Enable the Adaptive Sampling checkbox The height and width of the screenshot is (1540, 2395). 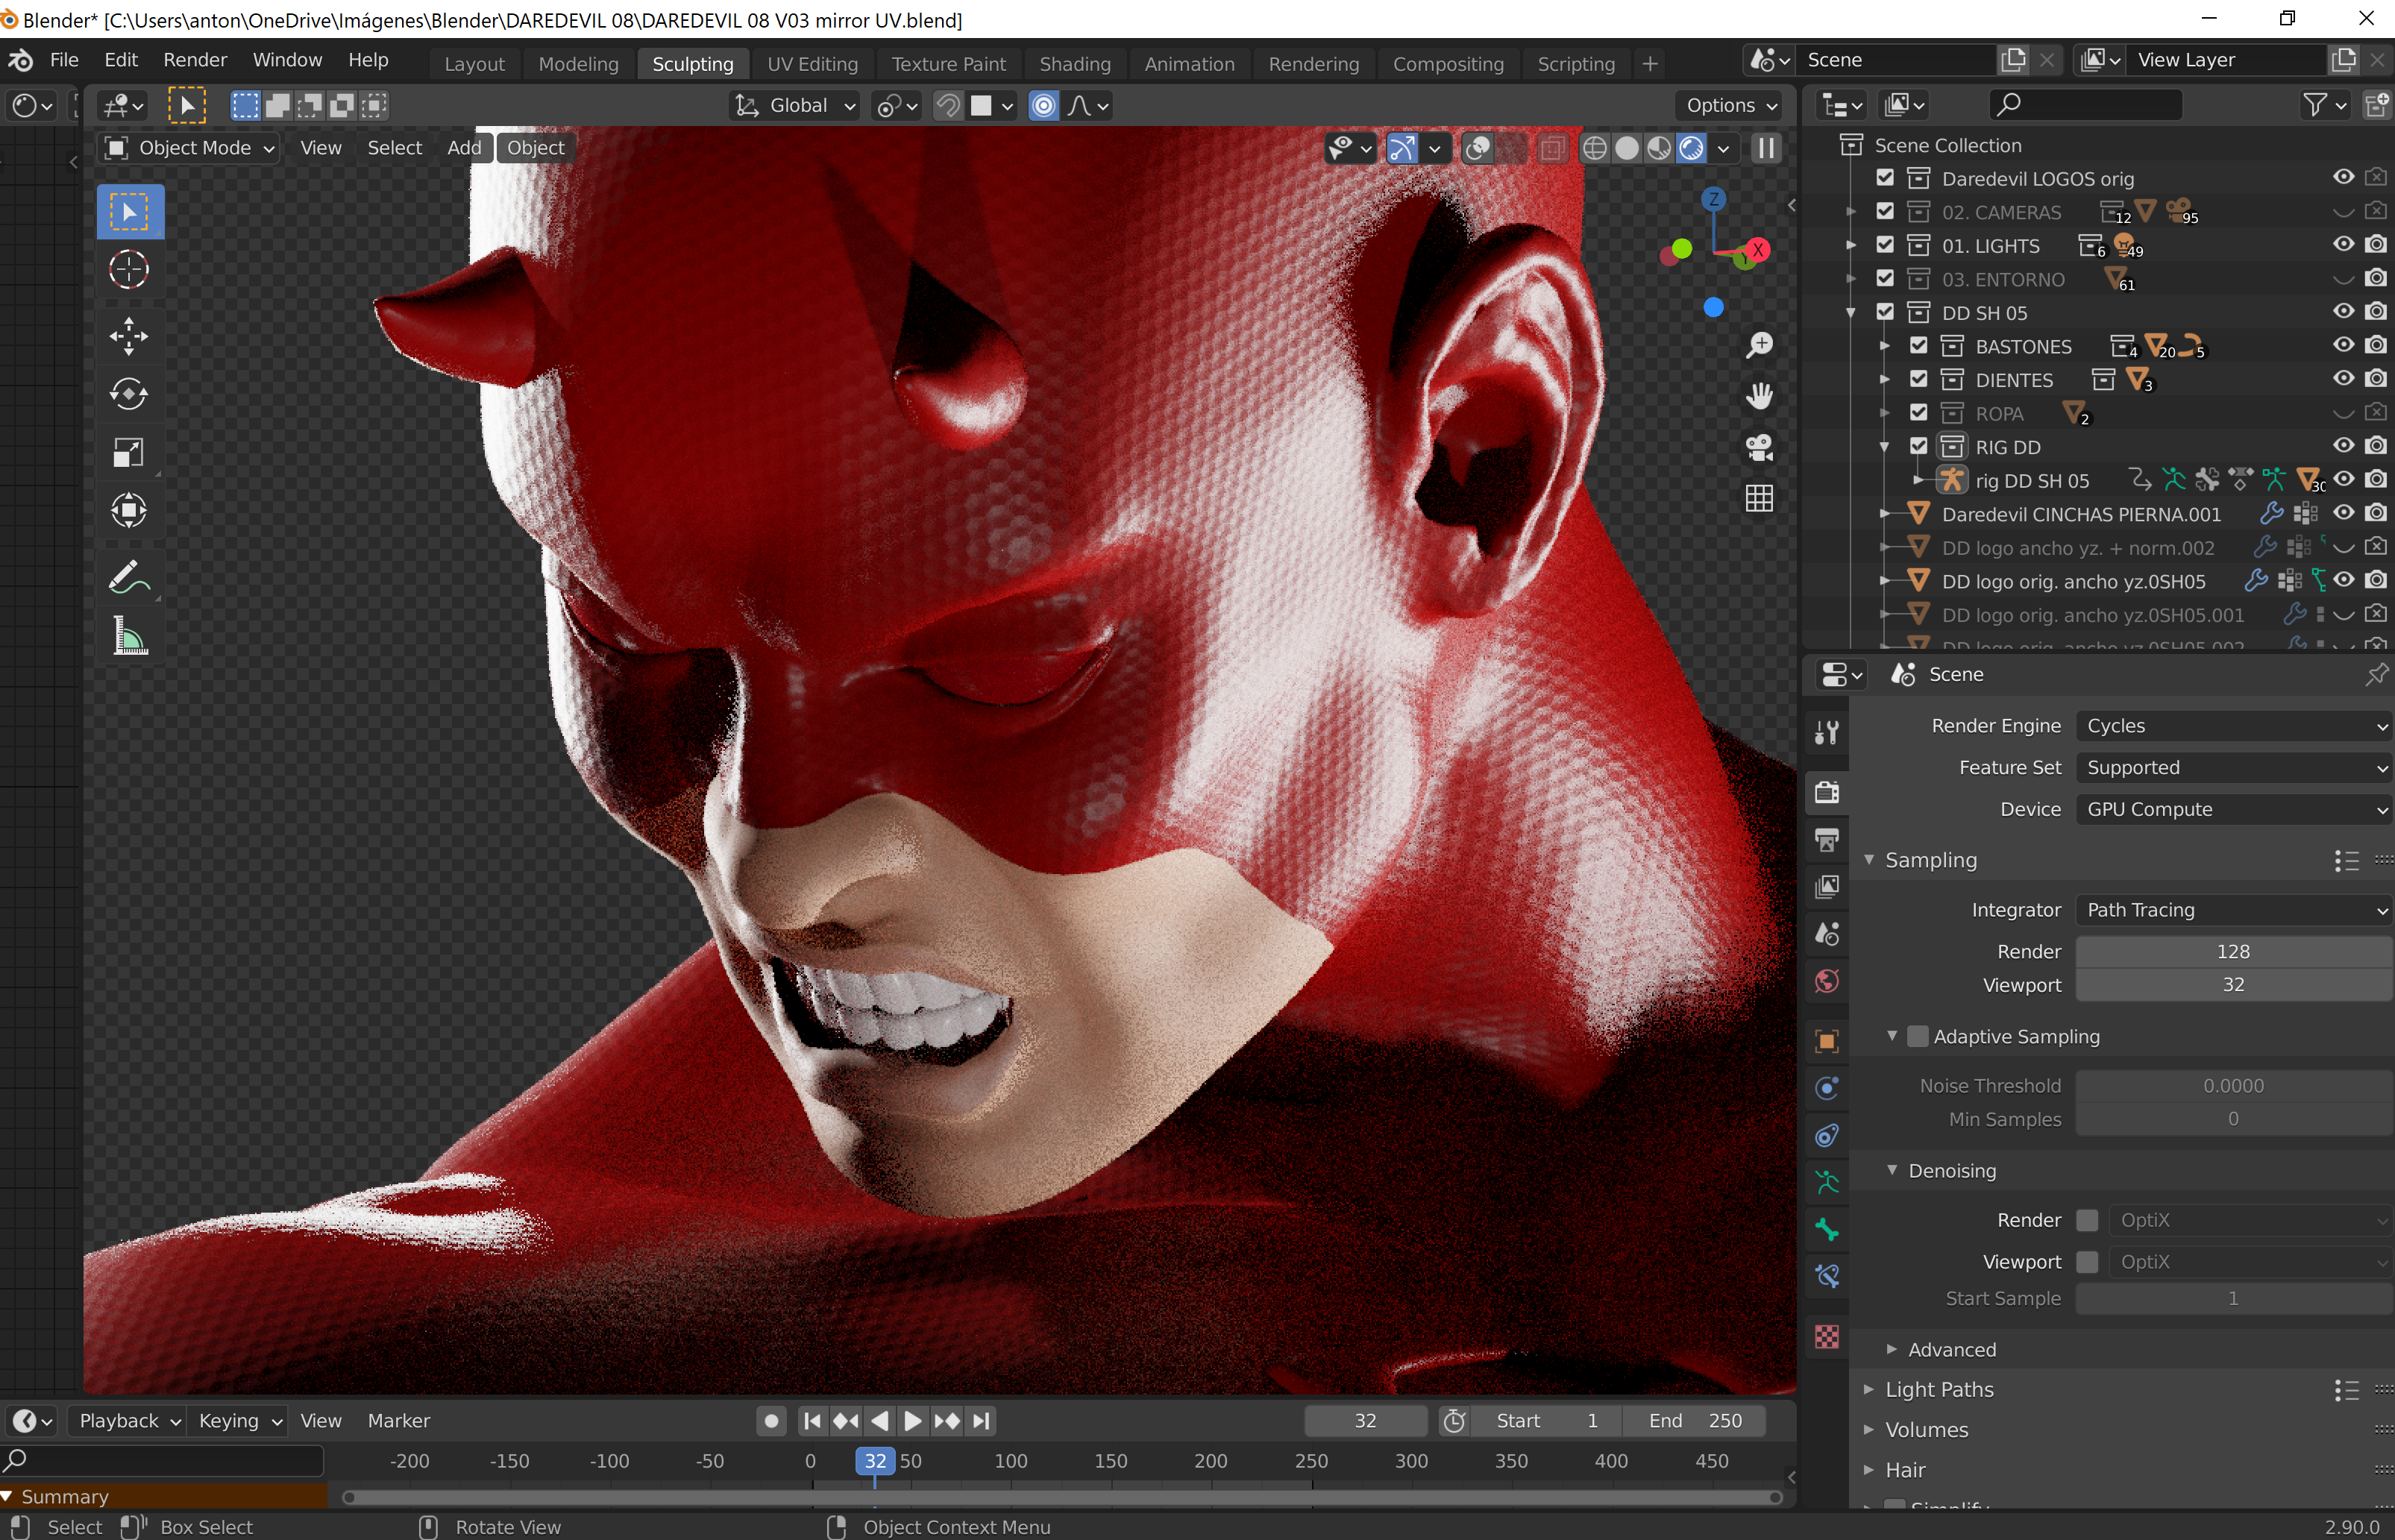(1917, 1036)
